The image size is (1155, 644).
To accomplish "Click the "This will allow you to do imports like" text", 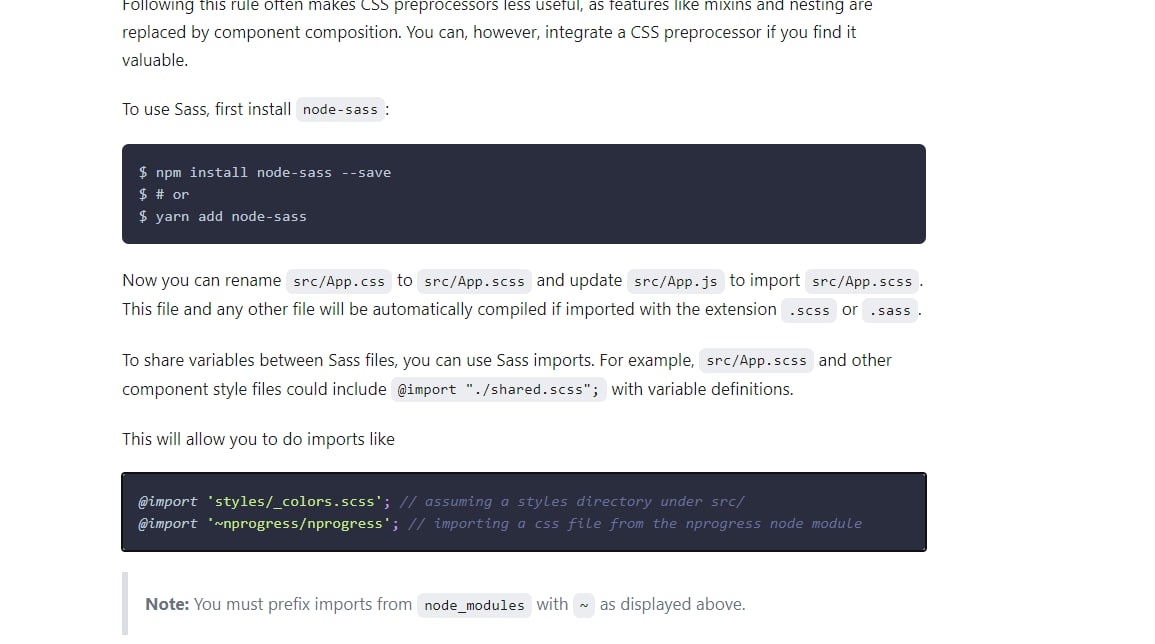I will pyautogui.click(x=258, y=439).
